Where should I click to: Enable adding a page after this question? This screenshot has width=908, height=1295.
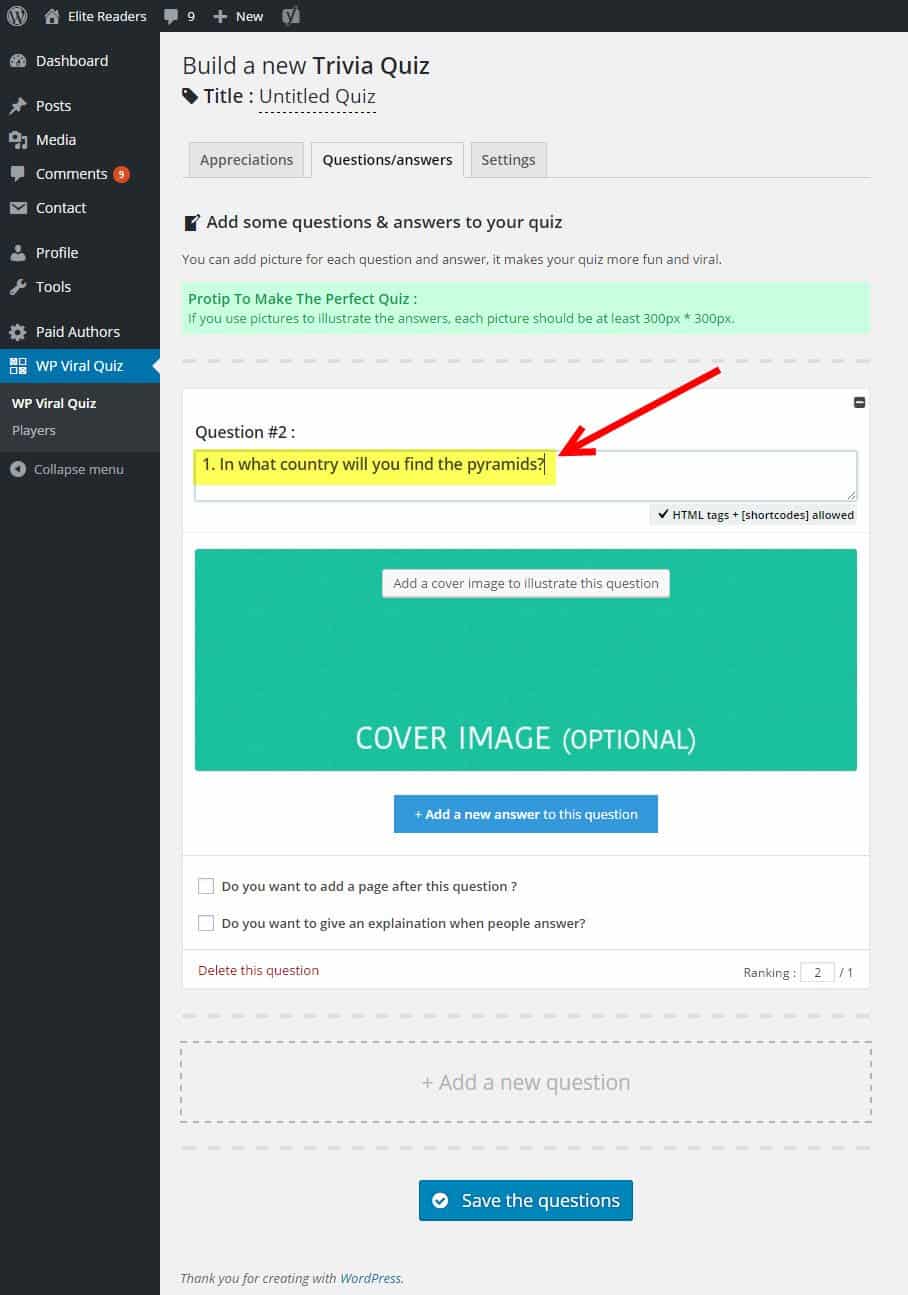coord(206,886)
